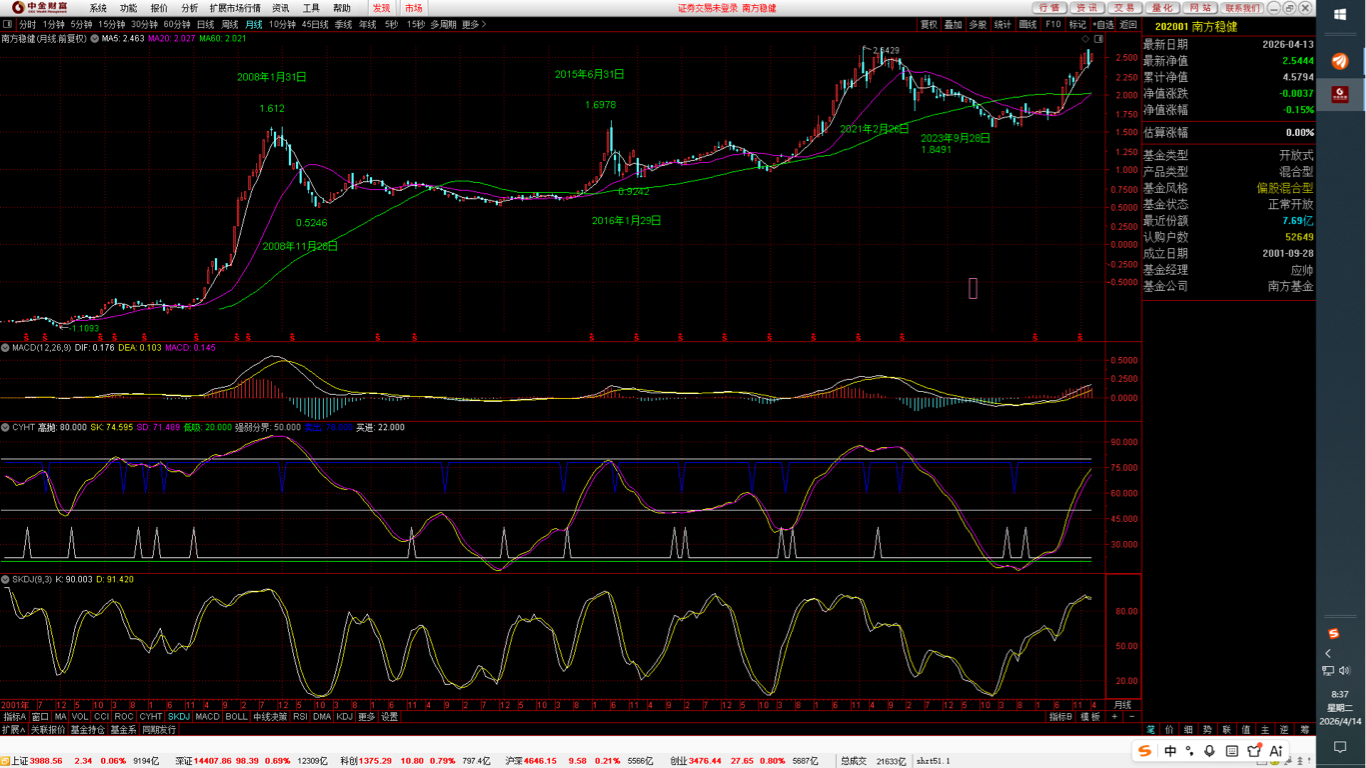Toggle the 复权 adjustment option
Image resolution: width=1366 pixels, height=768 pixels.
(x=929, y=24)
